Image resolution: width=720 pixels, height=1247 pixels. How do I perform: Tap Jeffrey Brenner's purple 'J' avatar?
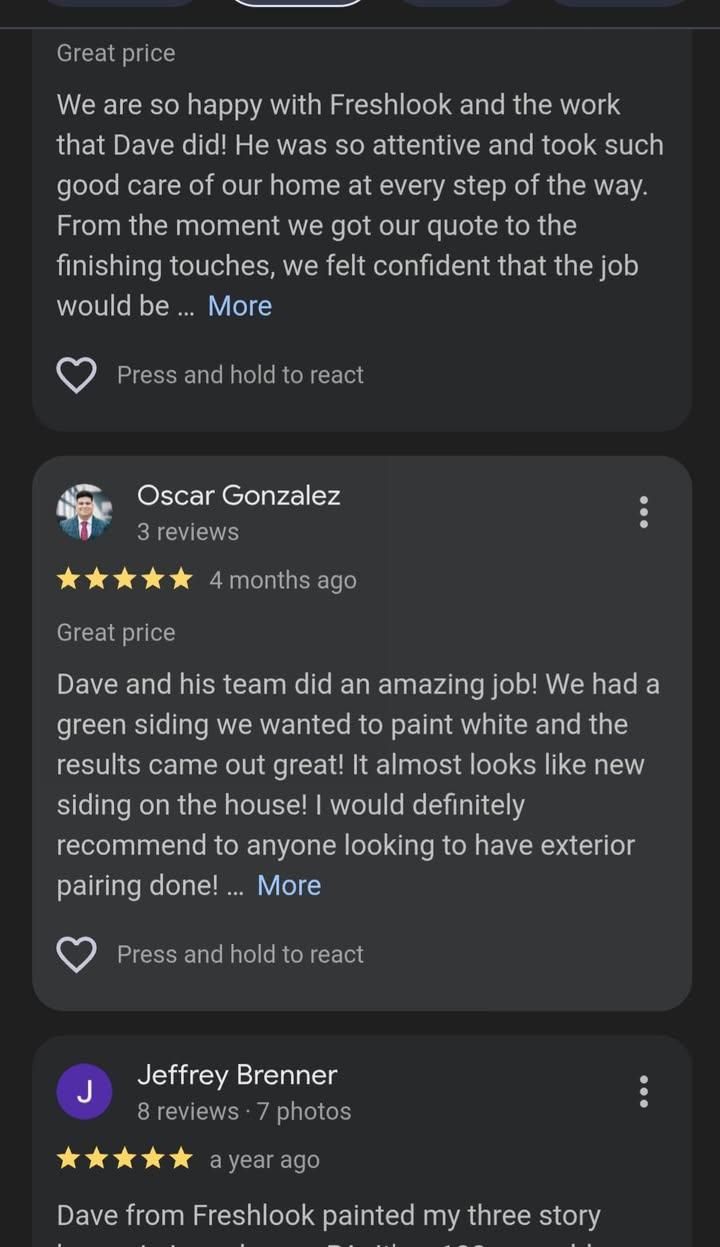(84, 1091)
